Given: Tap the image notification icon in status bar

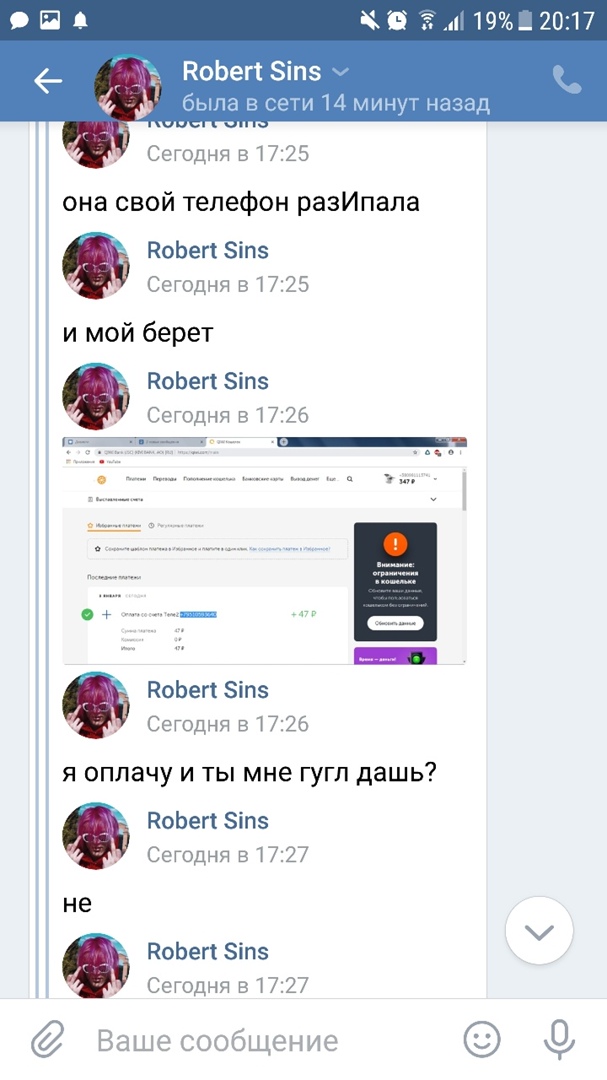Looking at the screenshot, I should click(x=50, y=21).
